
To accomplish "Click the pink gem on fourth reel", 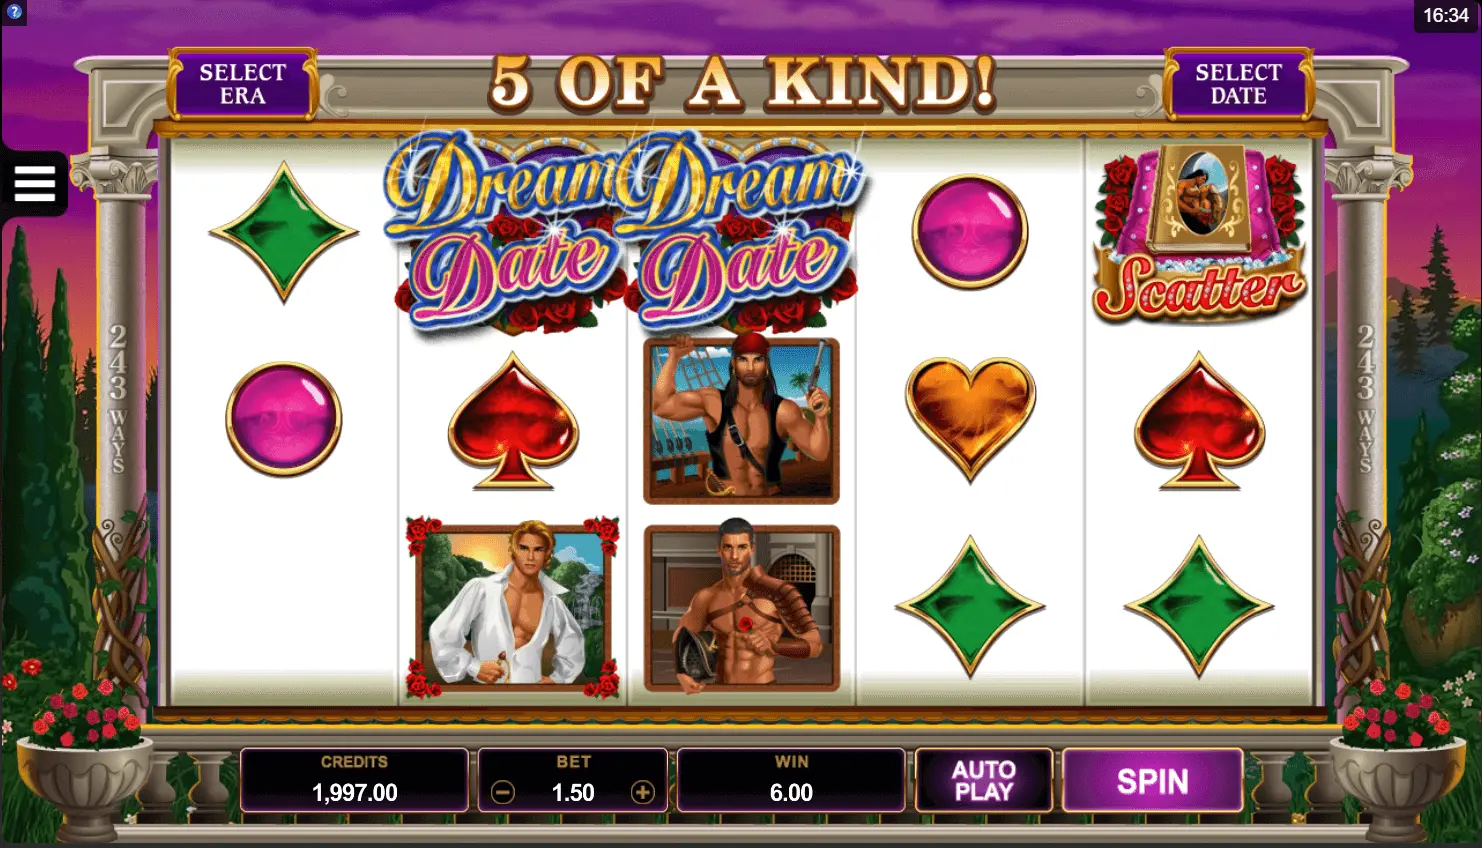I will 970,232.
